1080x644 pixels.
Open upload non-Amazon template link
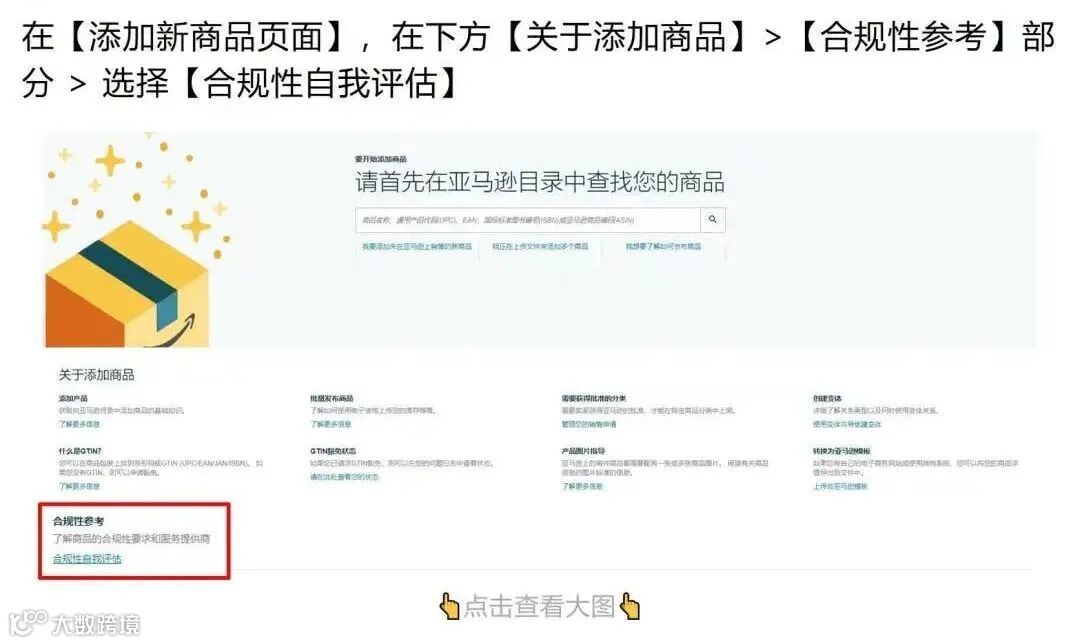[840, 486]
